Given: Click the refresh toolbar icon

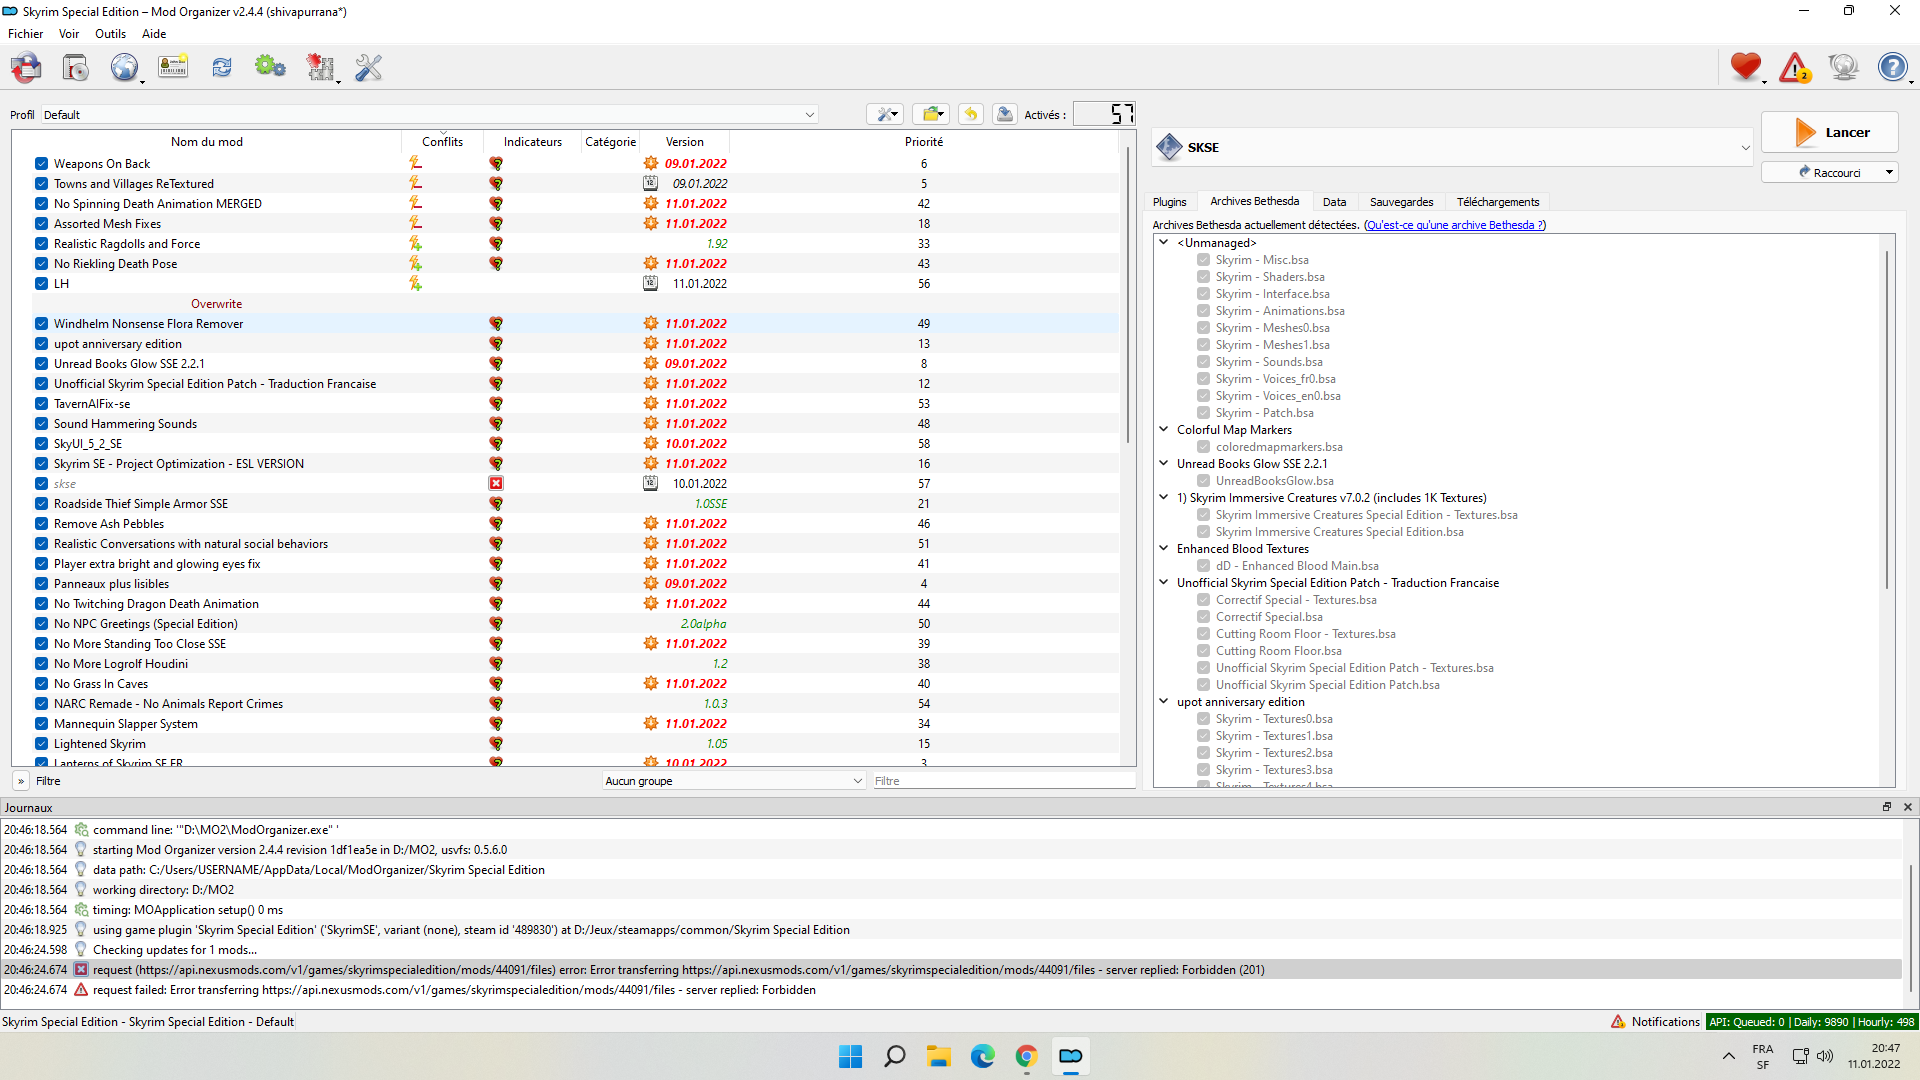Looking at the screenshot, I should (x=222, y=68).
